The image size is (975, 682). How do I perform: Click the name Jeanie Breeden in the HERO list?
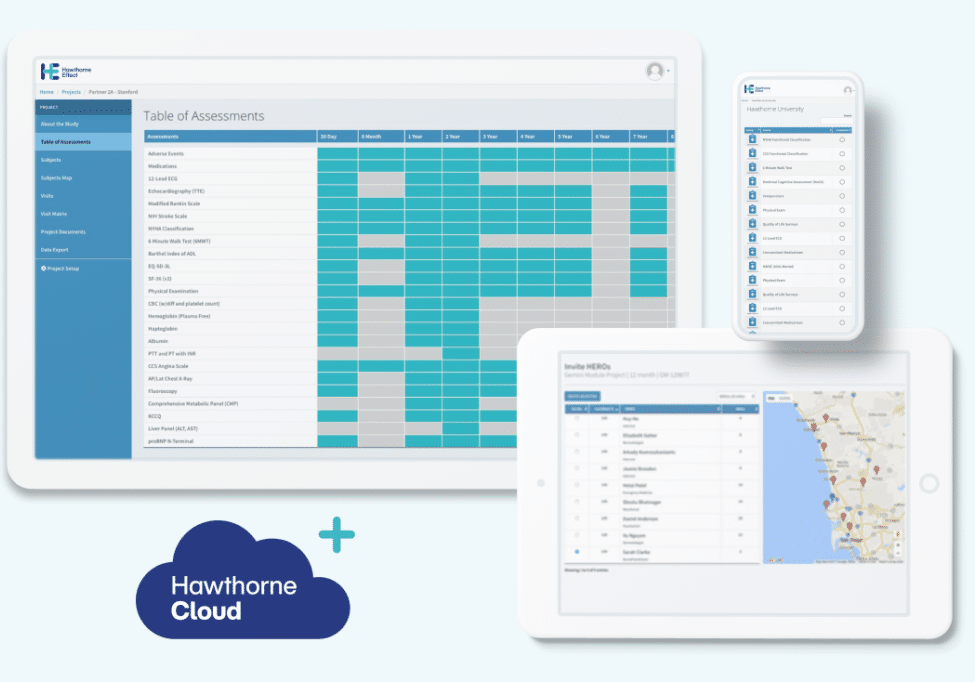pyautogui.click(x=639, y=468)
